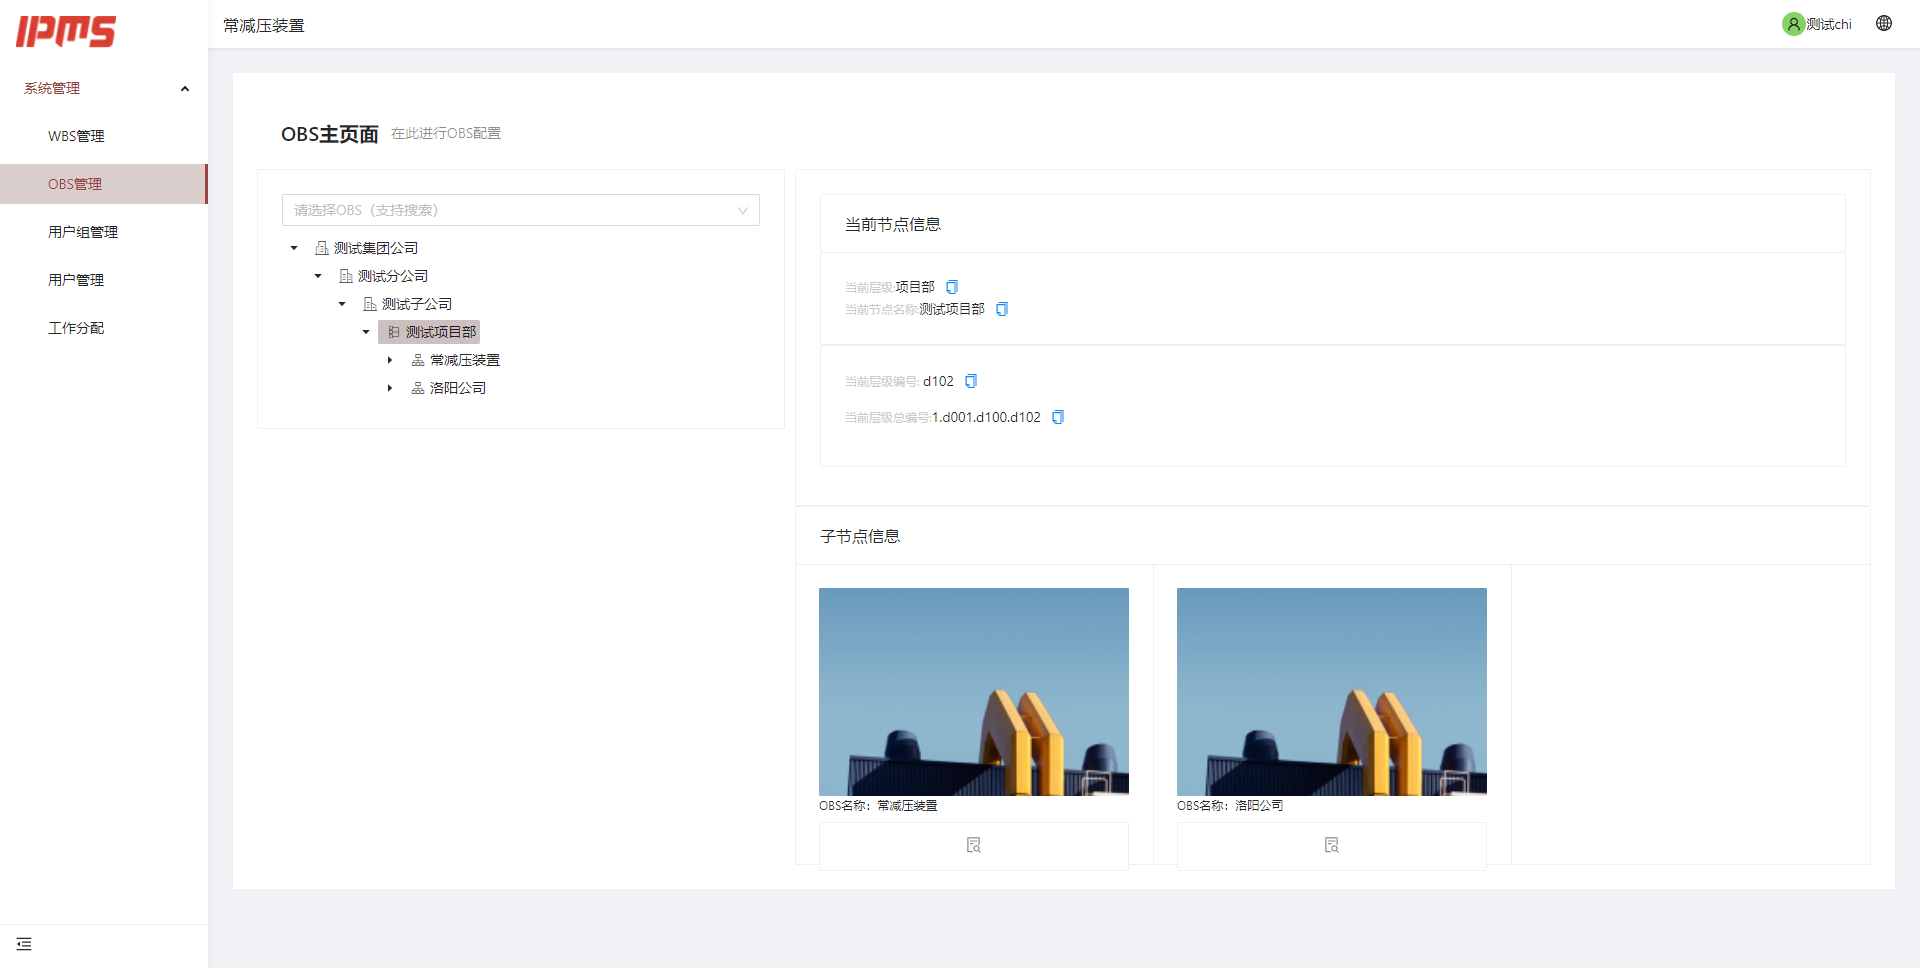The width and height of the screenshot is (1920, 968).
Task: Click the icon beside 测试项目部 node
Action: tap(394, 332)
